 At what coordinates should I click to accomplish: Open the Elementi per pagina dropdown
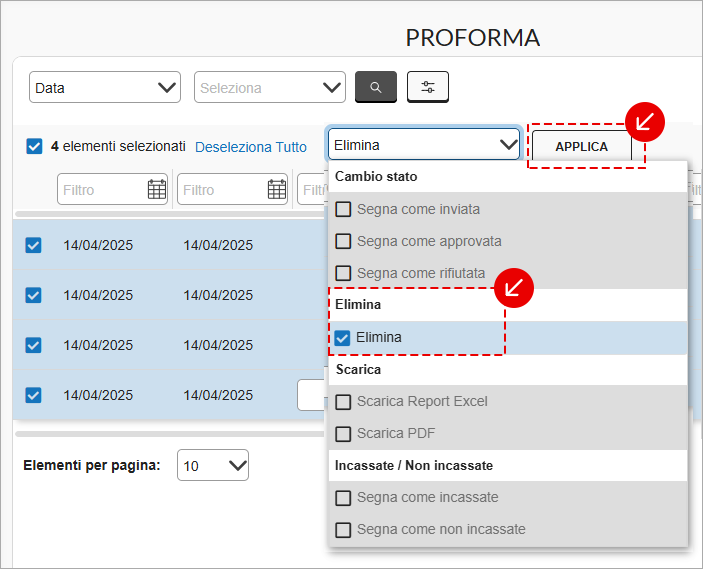coord(213,465)
